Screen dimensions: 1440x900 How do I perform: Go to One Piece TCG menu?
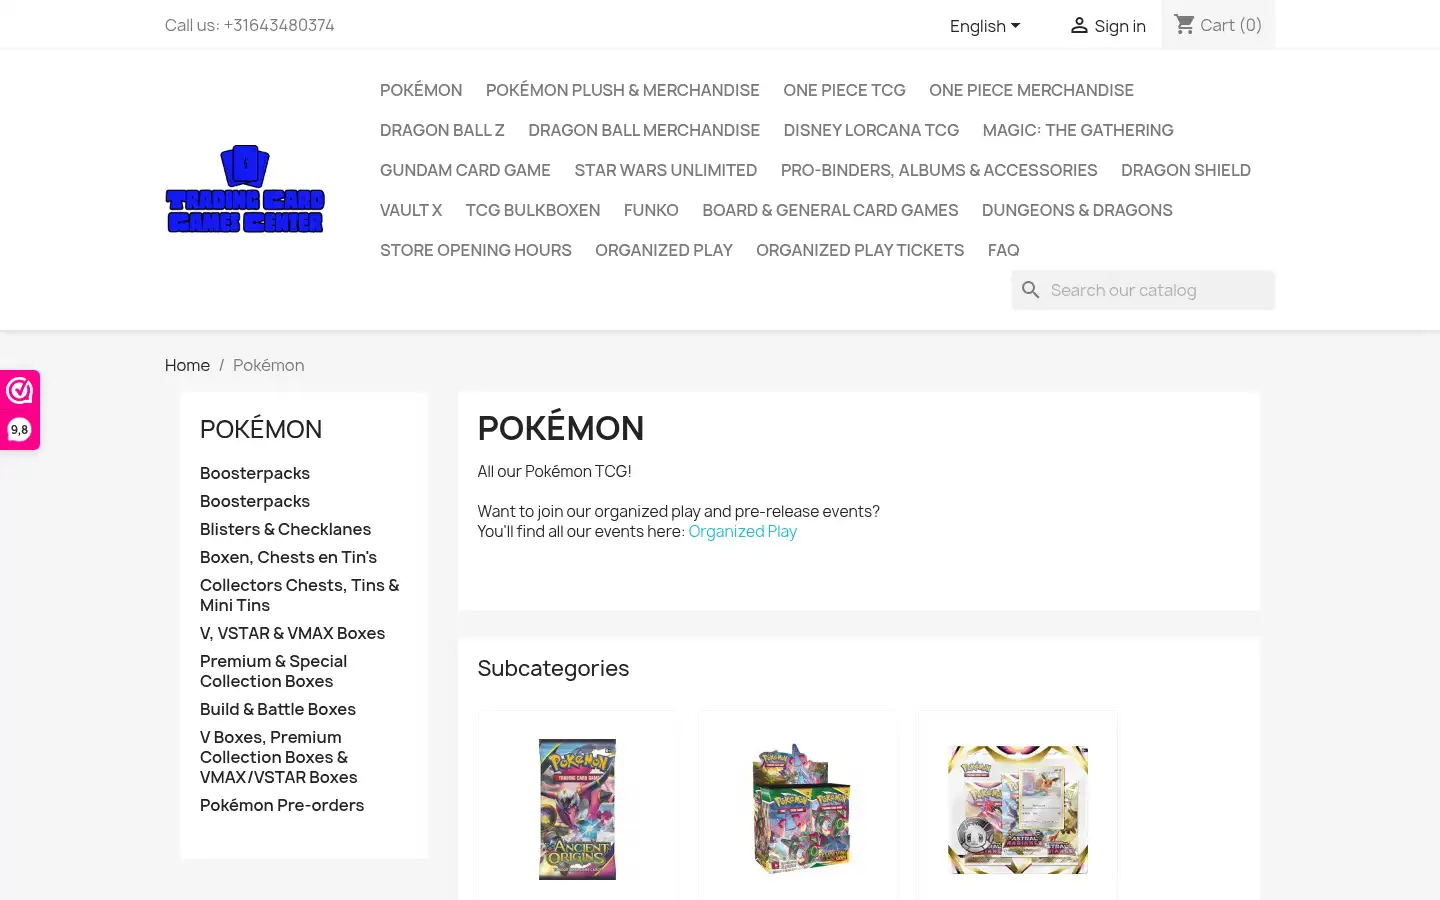tap(844, 90)
